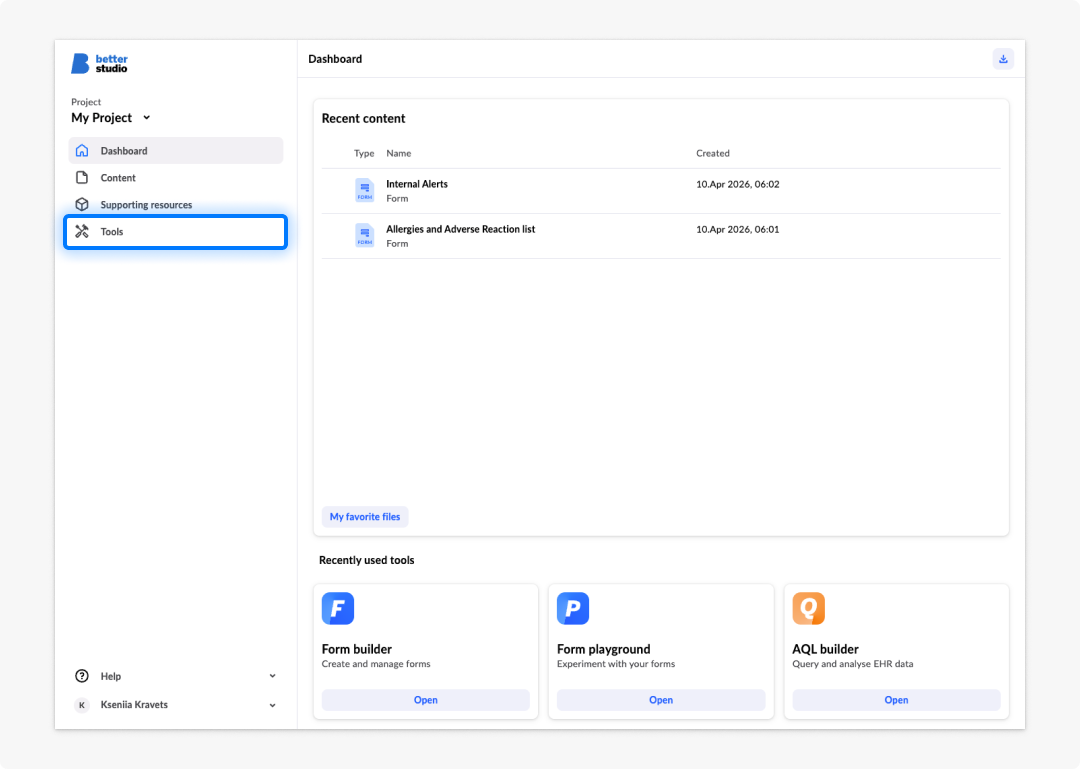
Task: Expand the Kseniia Kravets user chevron
Action: (273, 705)
